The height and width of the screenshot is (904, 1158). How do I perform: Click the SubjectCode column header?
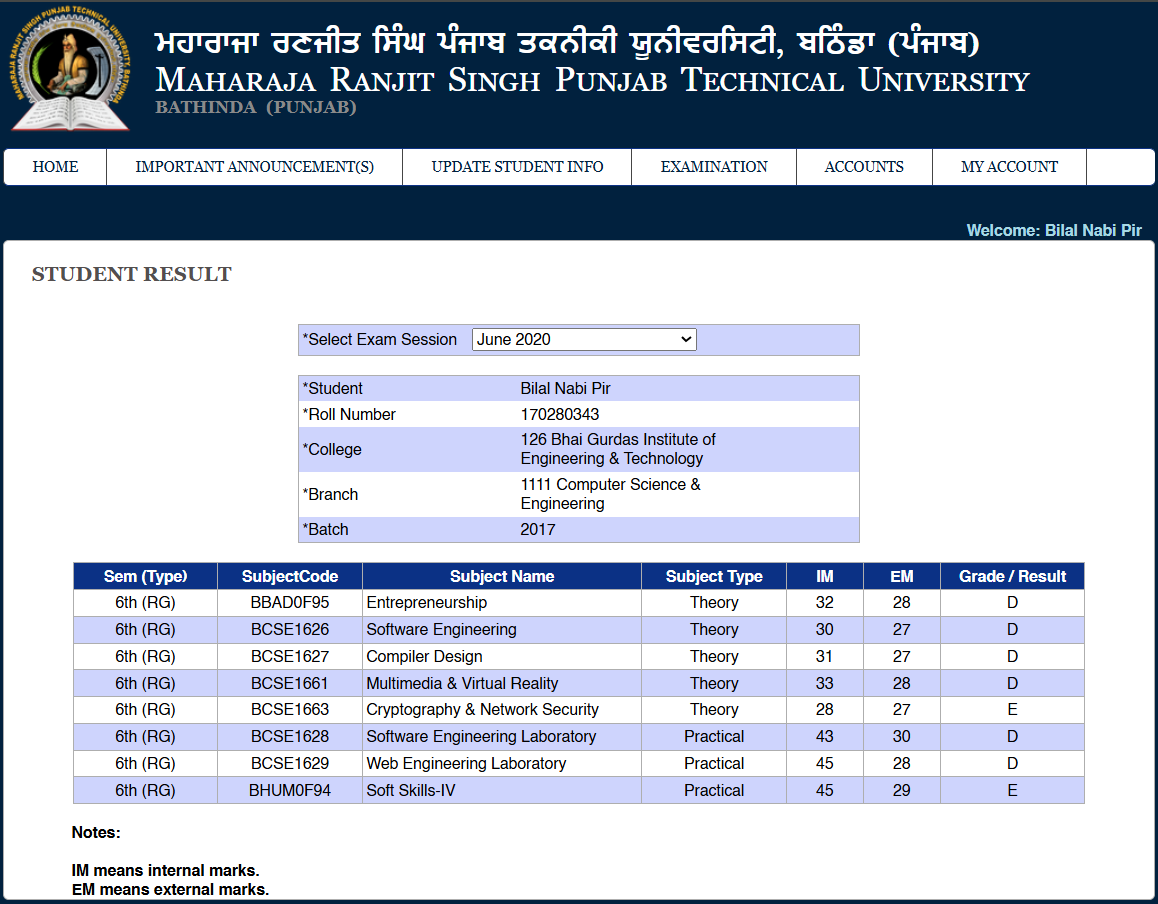(x=290, y=577)
